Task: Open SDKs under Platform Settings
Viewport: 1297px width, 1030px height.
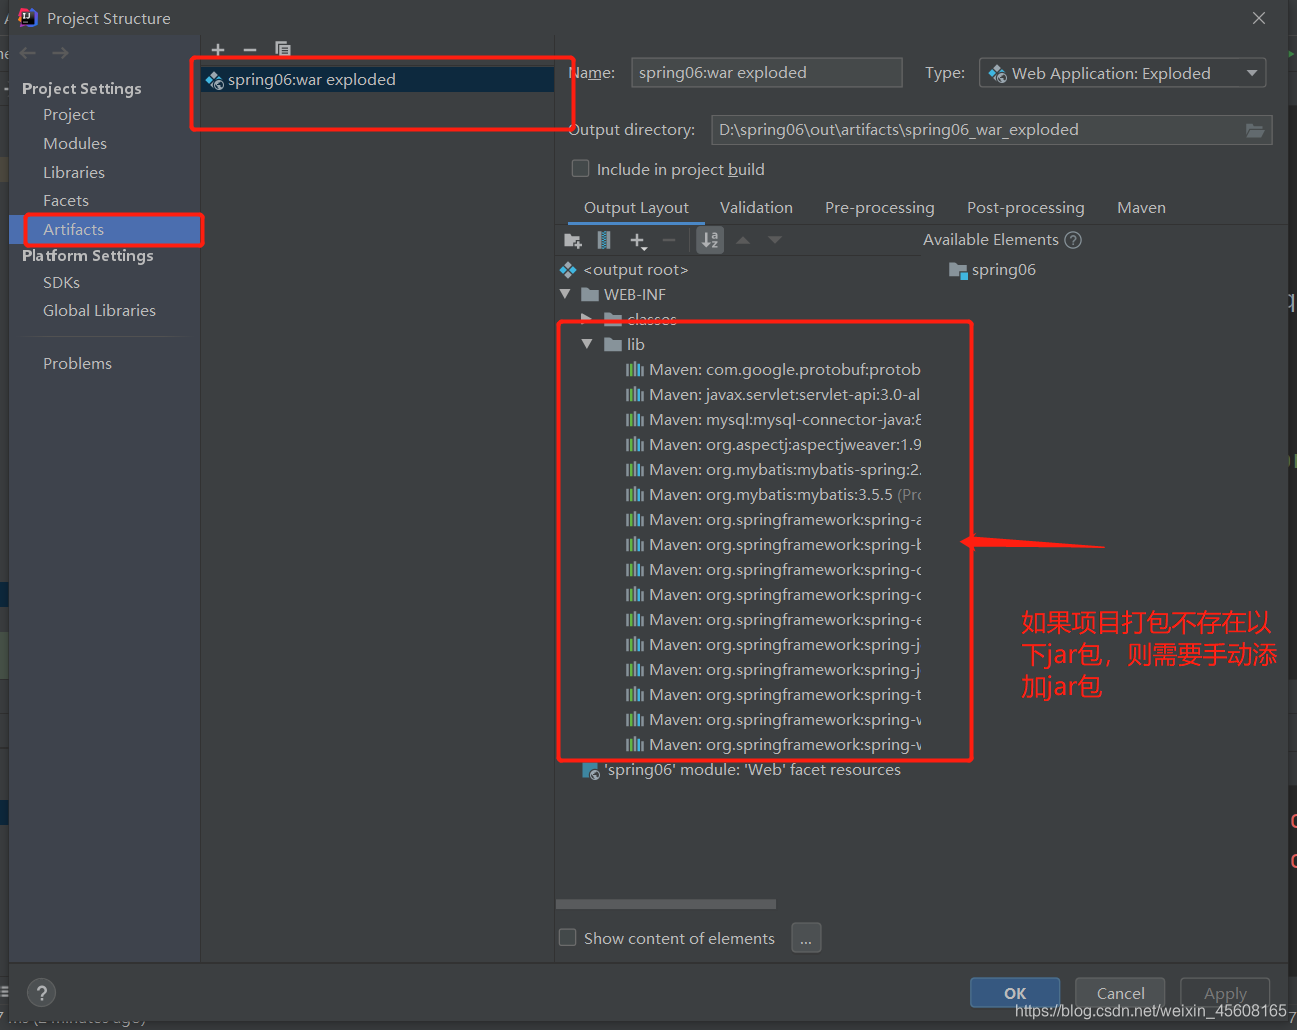Action: [x=61, y=283]
